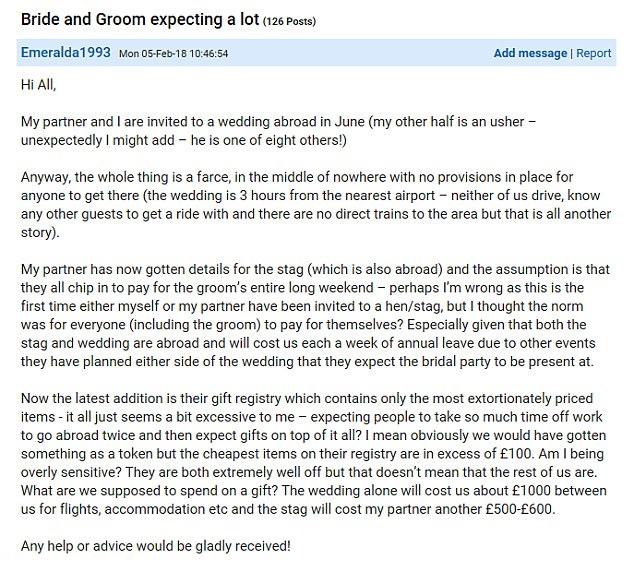Click the closing line Any help or advice
Viewport: 634px width, 571px height.
pos(156,546)
